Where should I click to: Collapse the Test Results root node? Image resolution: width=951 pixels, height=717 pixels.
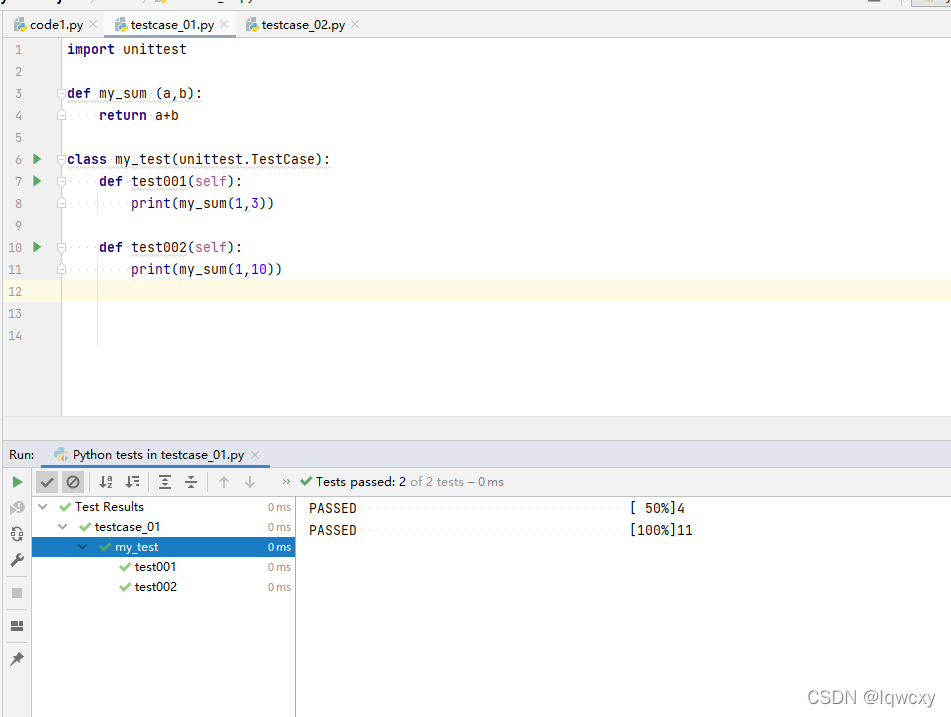(42, 507)
